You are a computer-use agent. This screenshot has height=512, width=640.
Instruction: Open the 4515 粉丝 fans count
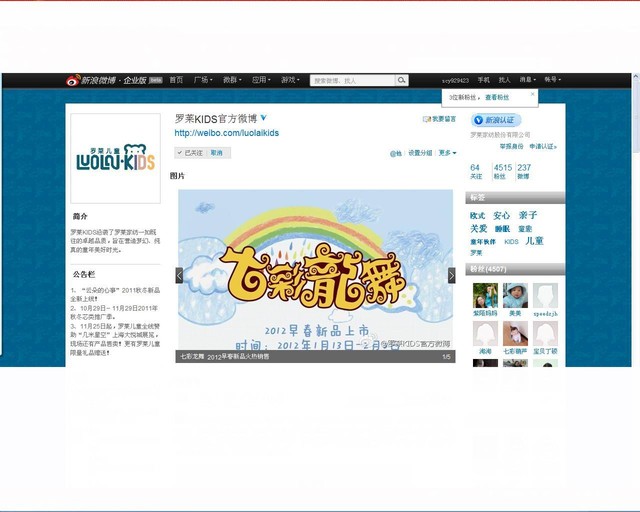point(502,171)
